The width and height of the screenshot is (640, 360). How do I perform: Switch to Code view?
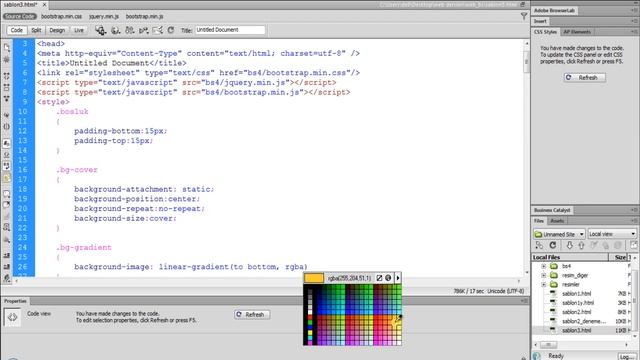click(x=16, y=30)
